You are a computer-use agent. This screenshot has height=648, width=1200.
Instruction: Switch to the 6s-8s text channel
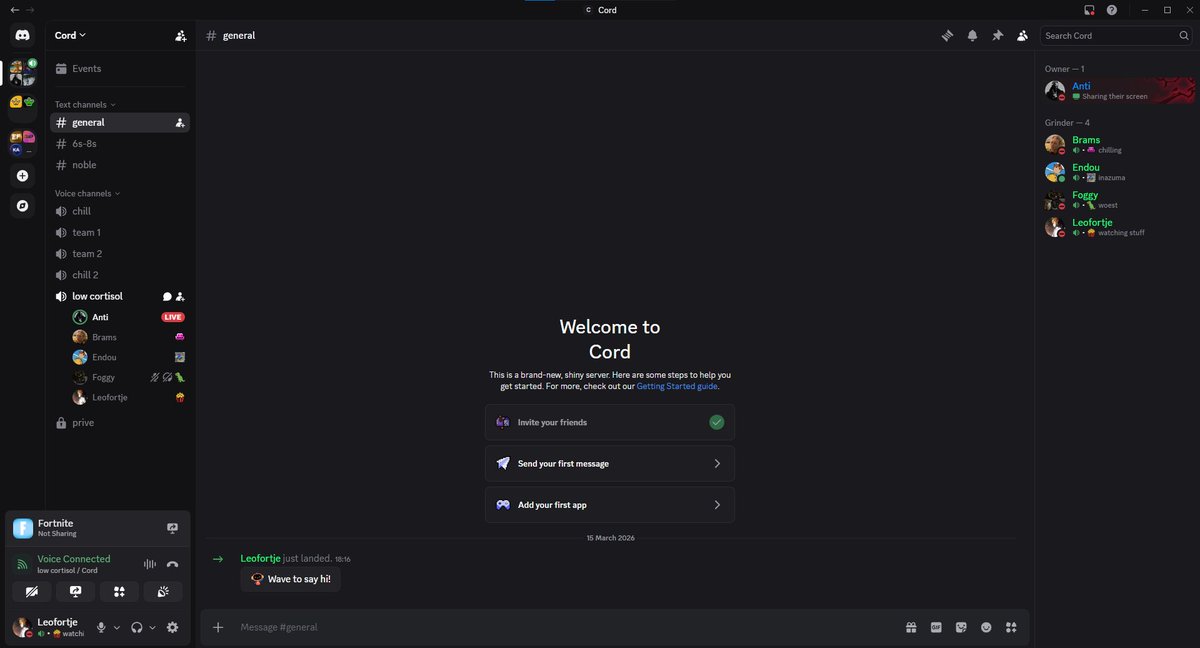(x=120, y=144)
